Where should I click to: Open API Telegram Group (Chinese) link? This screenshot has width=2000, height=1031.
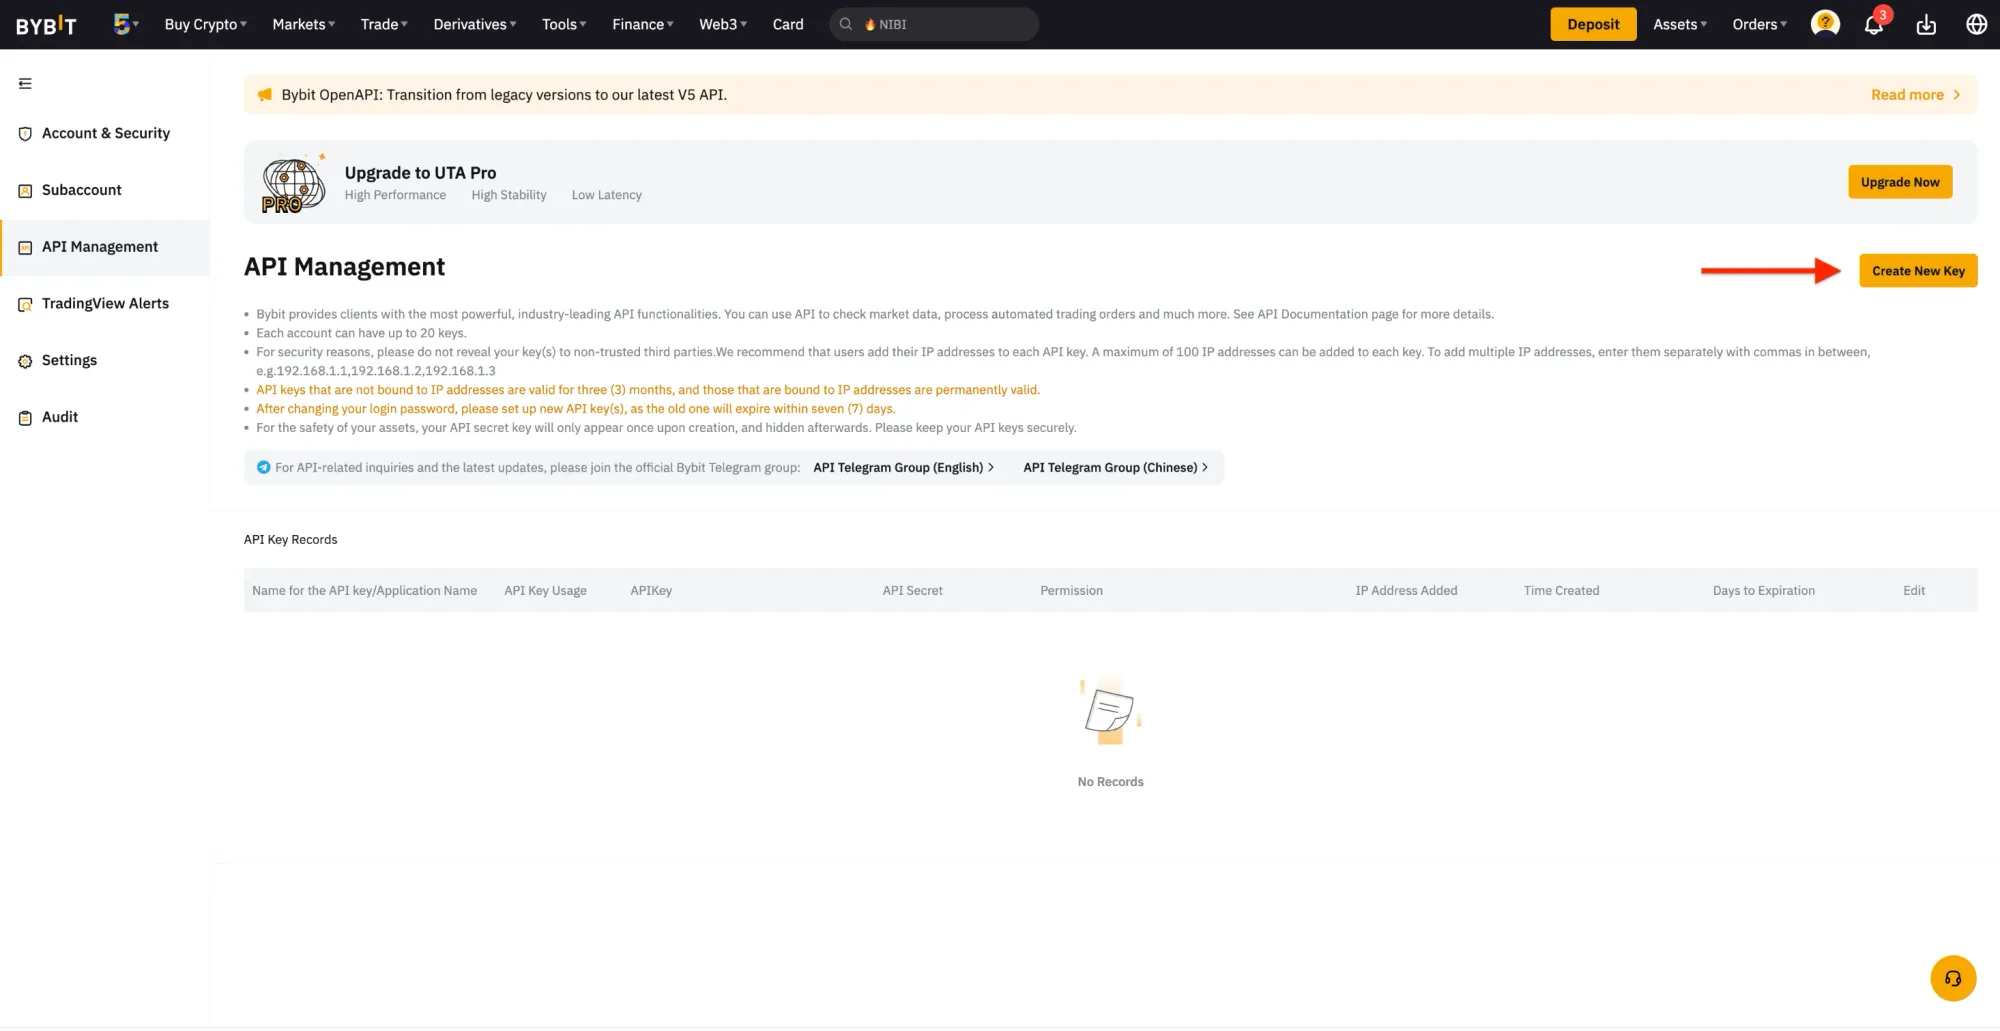point(1116,467)
